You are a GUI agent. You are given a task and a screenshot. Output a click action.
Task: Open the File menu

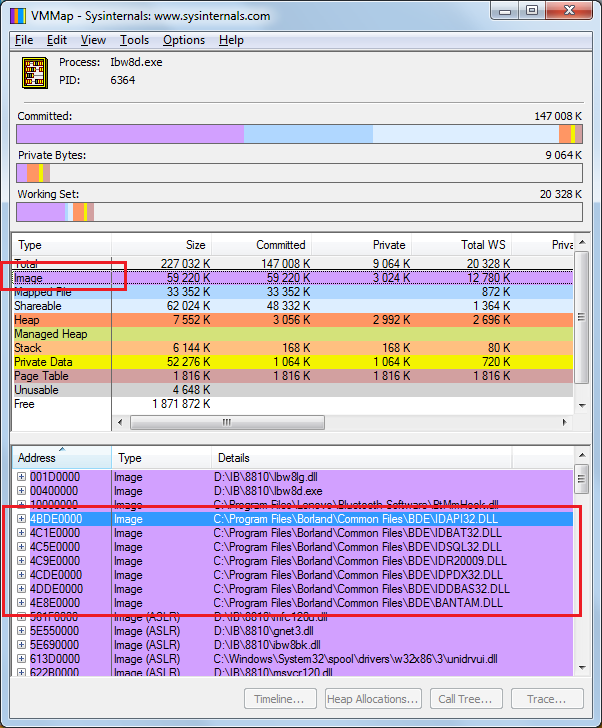[x=24, y=40]
